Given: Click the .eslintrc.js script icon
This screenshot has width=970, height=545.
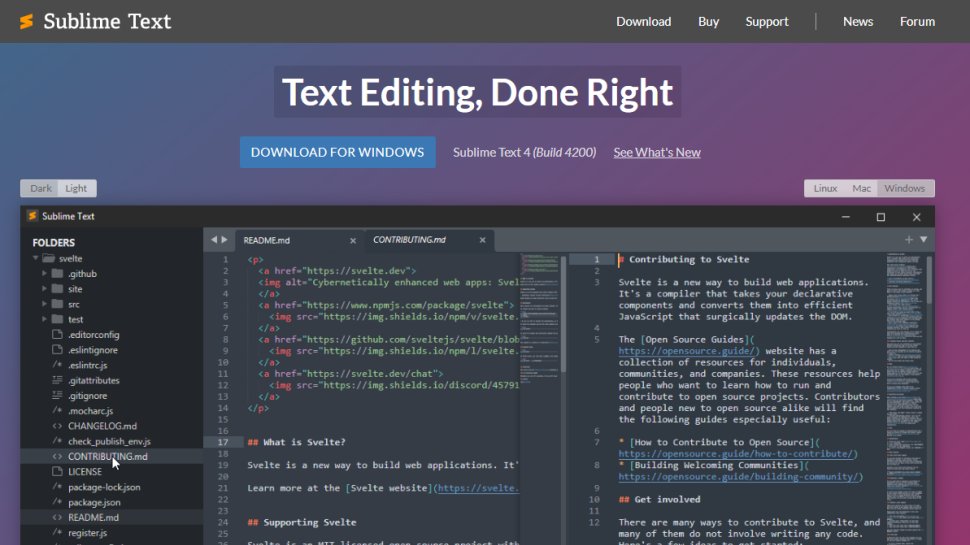Looking at the screenshot, I should pos(58,365).
